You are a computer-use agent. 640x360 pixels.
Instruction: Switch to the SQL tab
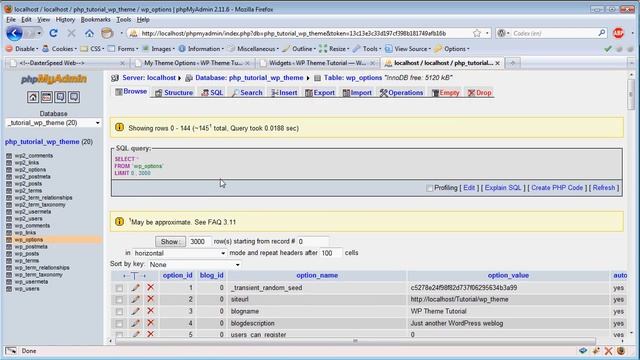coord(212,93)
